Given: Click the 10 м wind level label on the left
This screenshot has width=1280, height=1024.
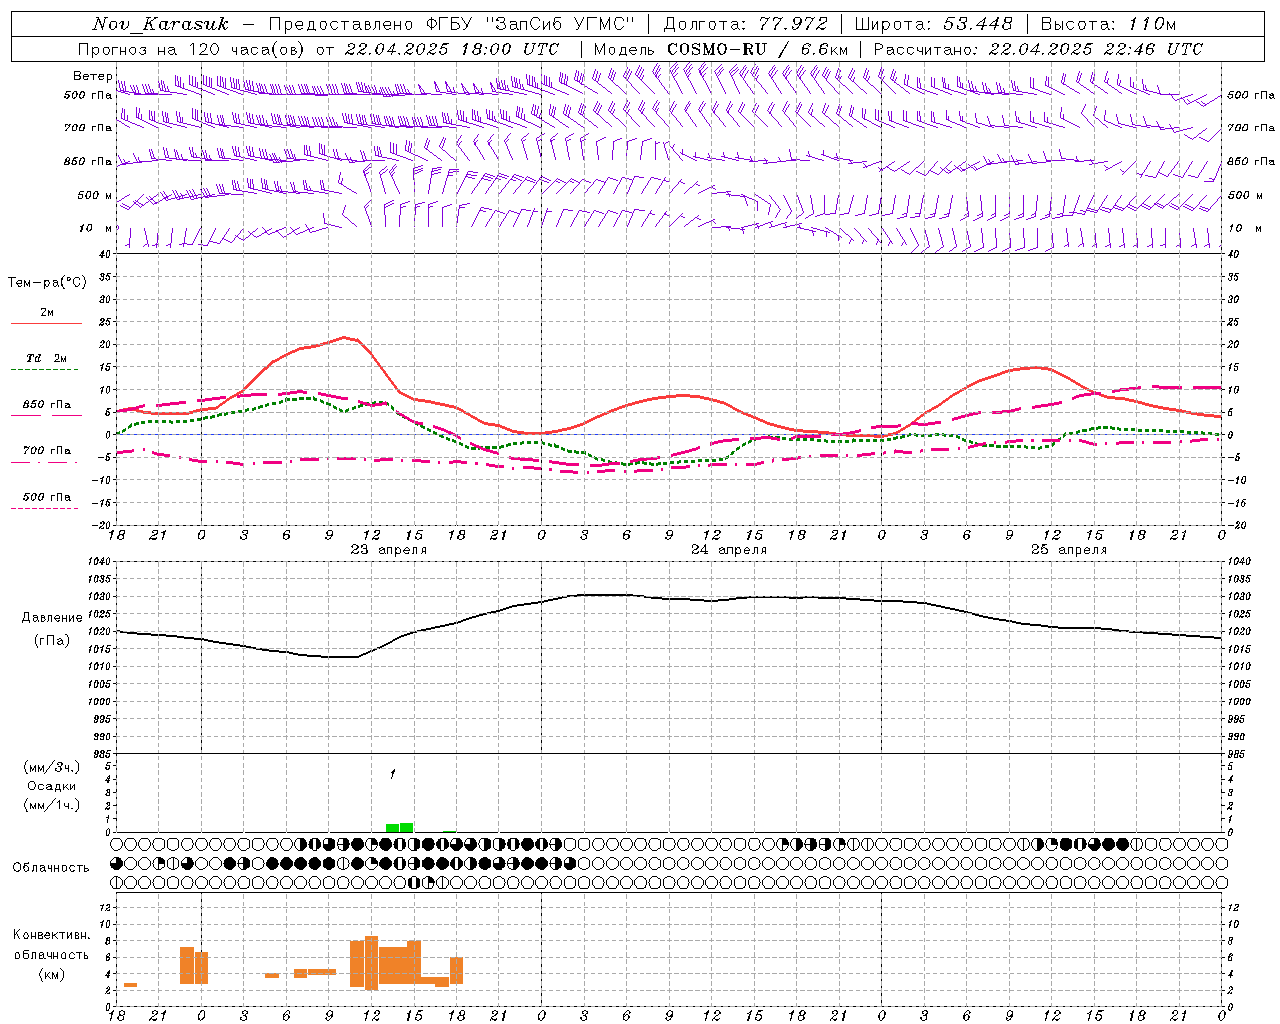Looking at the screenshot, I should [x=95, y=228].
